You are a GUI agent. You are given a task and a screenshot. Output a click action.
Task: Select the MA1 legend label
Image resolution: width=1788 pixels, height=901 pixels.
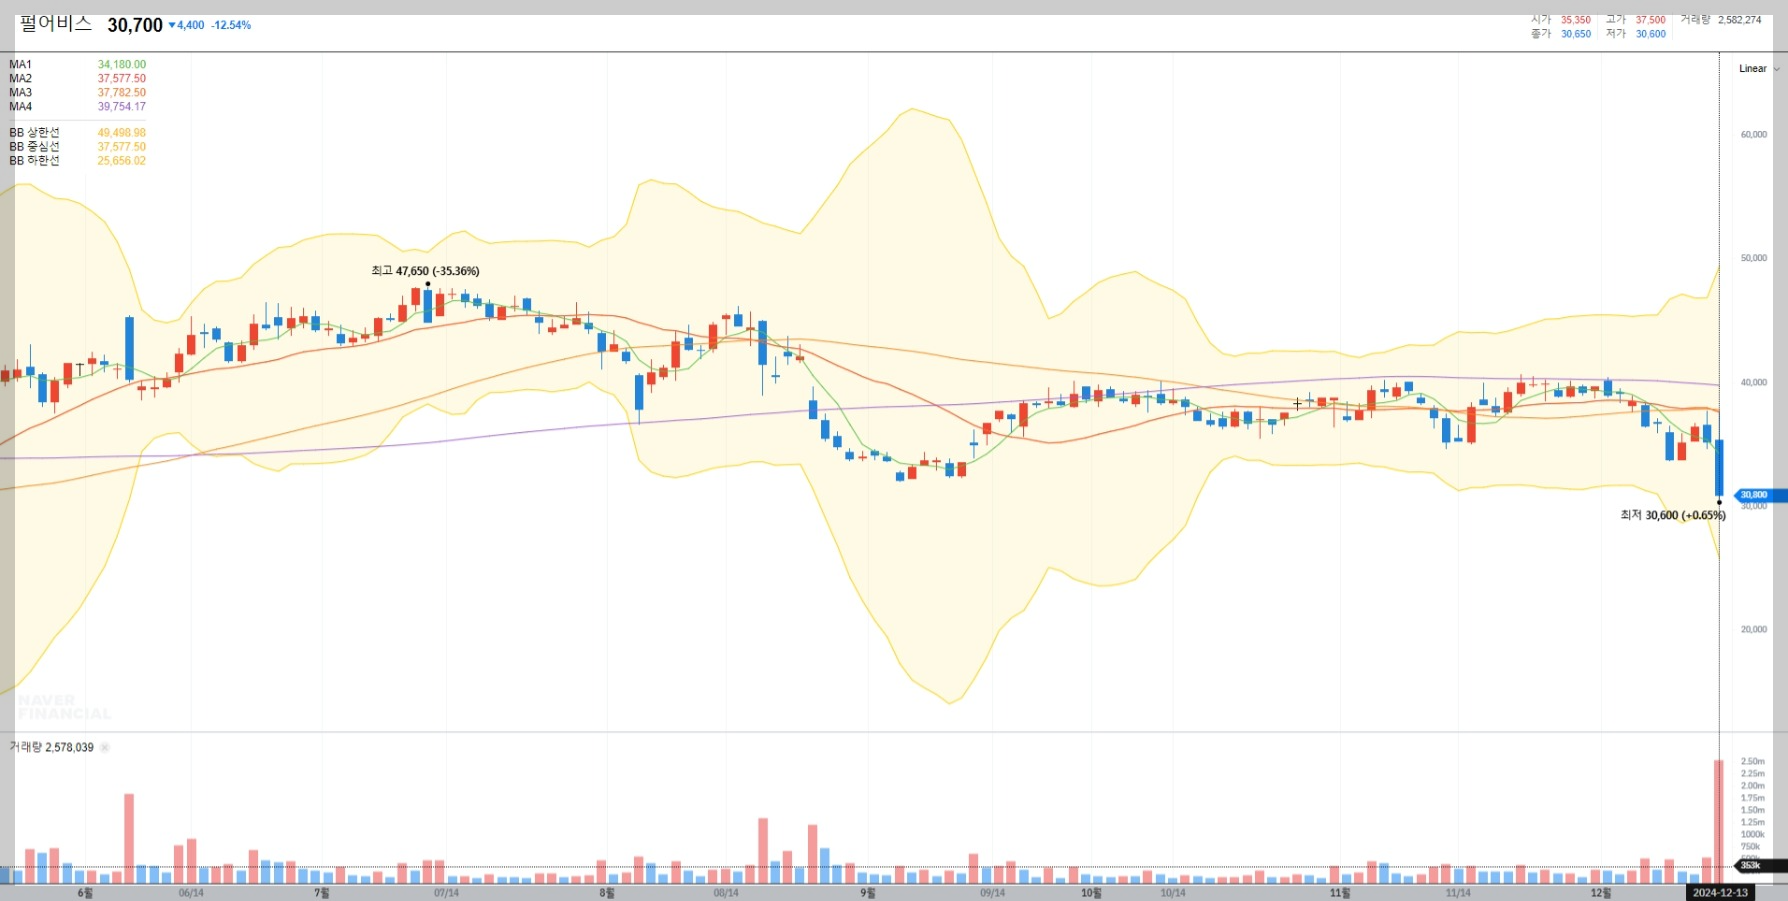[x=20, y=64]
